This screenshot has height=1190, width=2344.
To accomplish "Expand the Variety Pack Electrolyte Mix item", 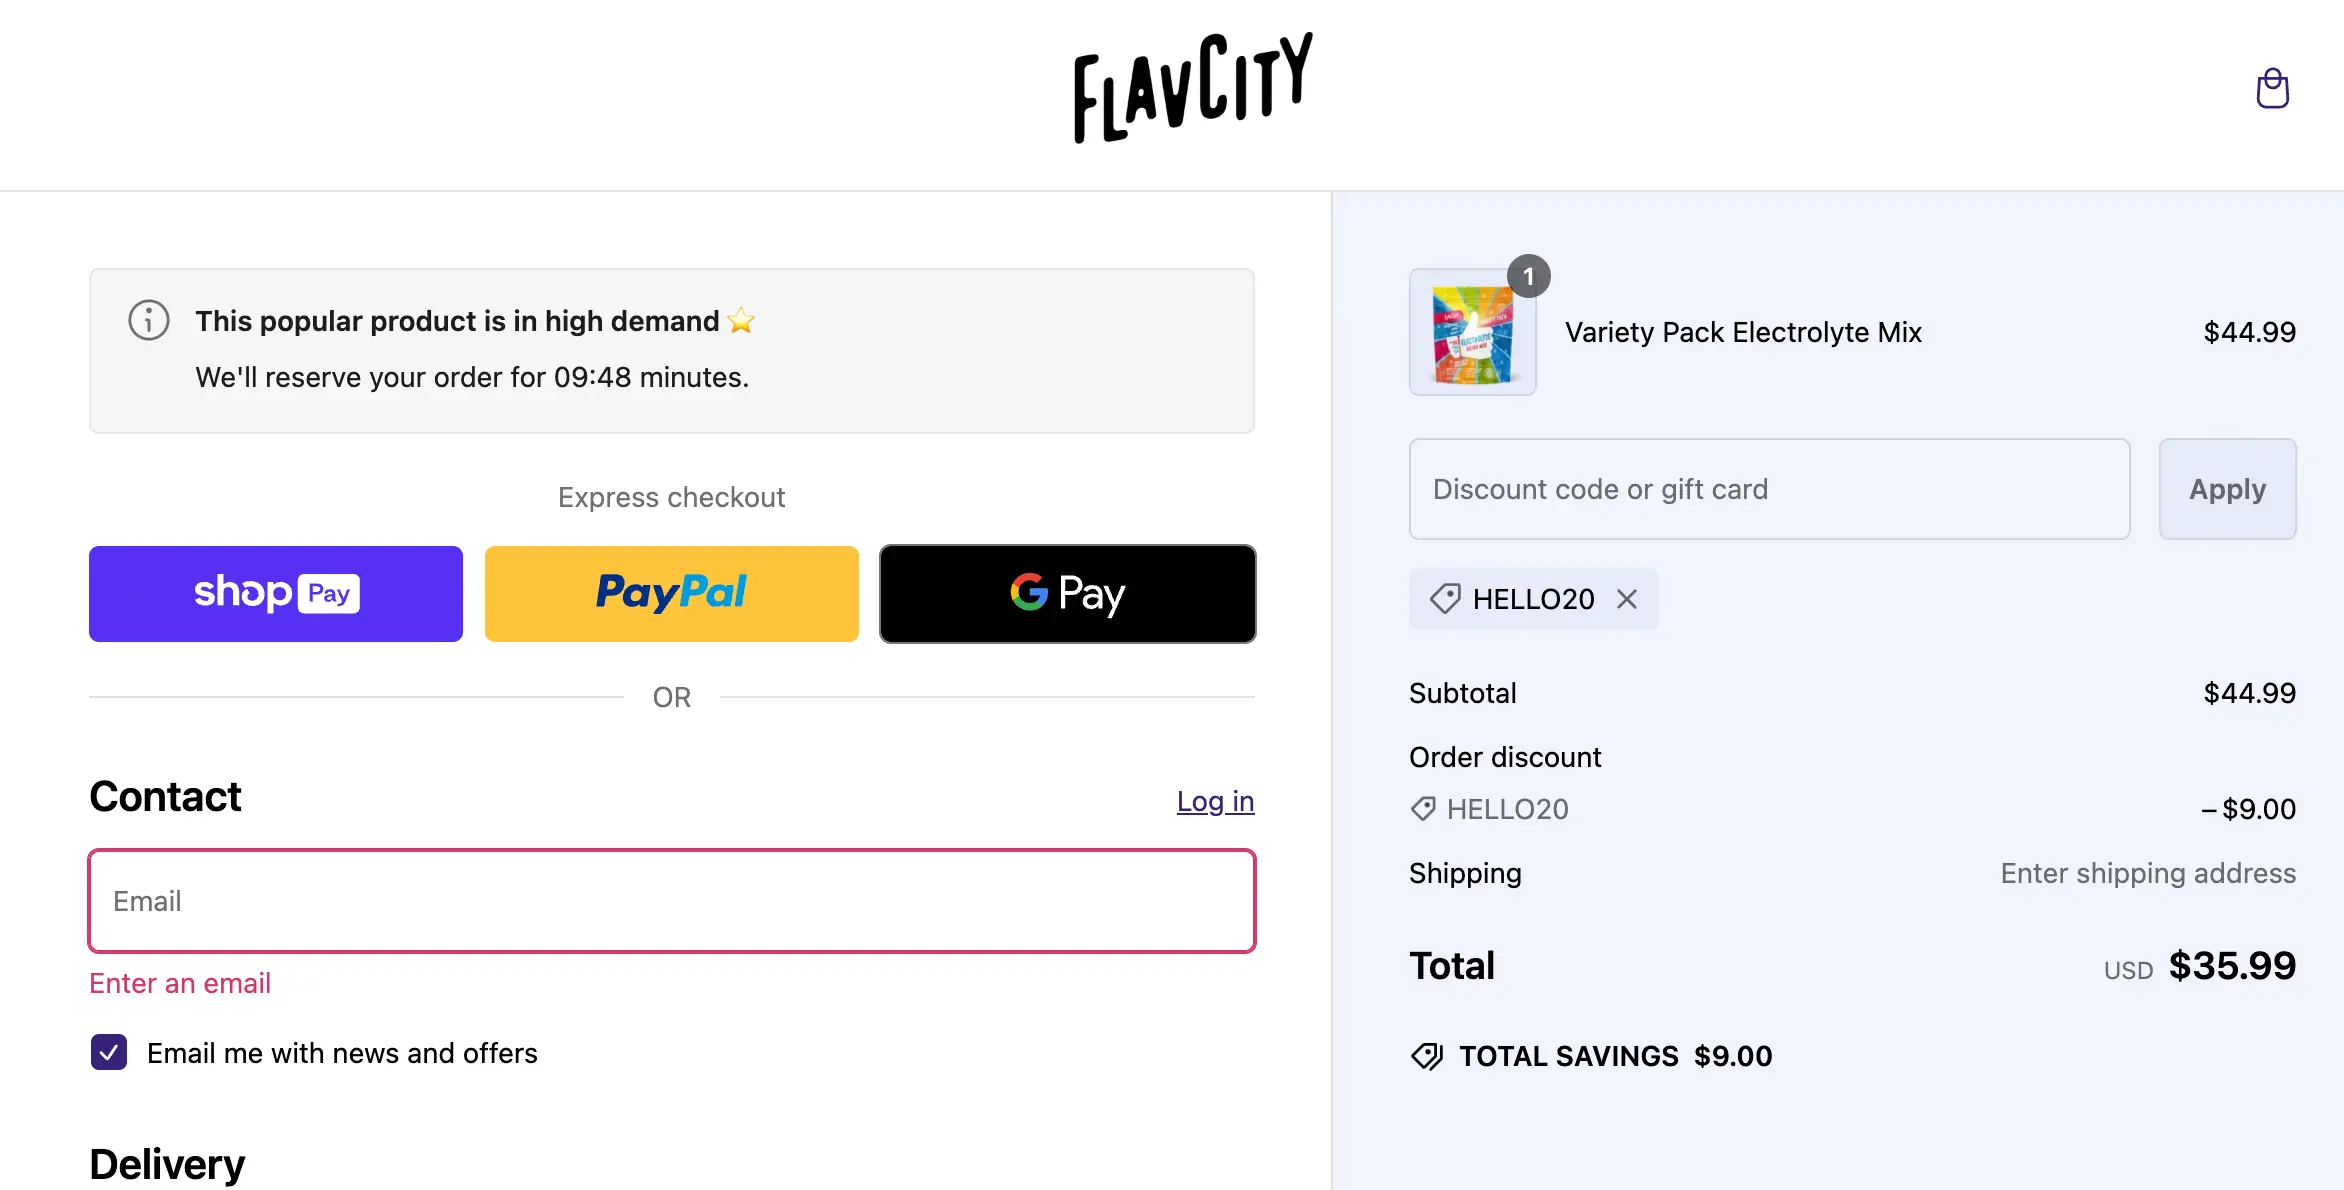I will pyautogui.click(x=1743, y=332).
